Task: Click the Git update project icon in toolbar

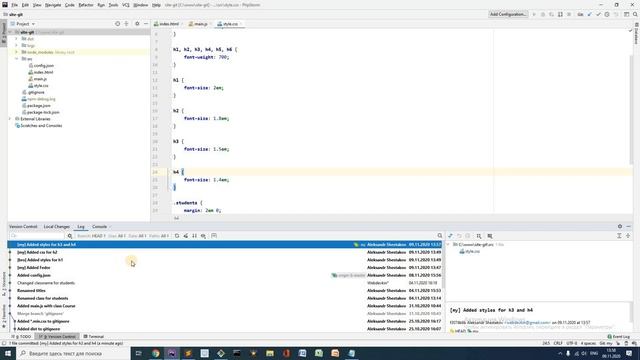Action: (x=589, y=14)
